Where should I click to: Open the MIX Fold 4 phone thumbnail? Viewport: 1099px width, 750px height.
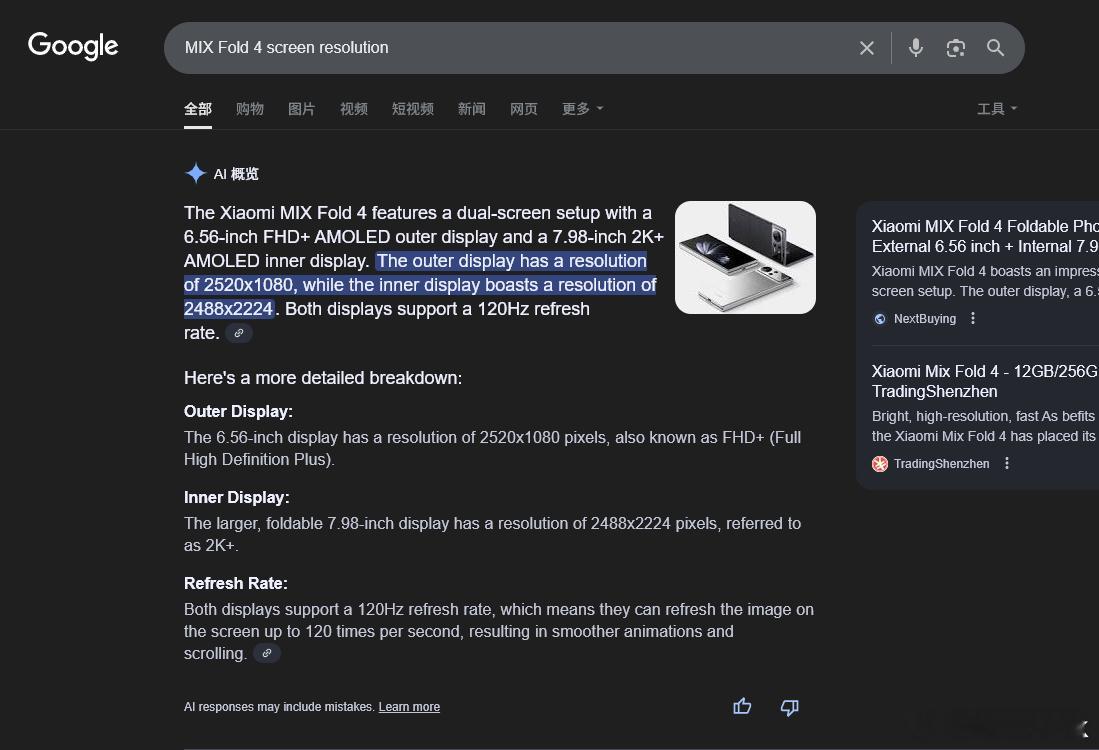click(745, 257)
